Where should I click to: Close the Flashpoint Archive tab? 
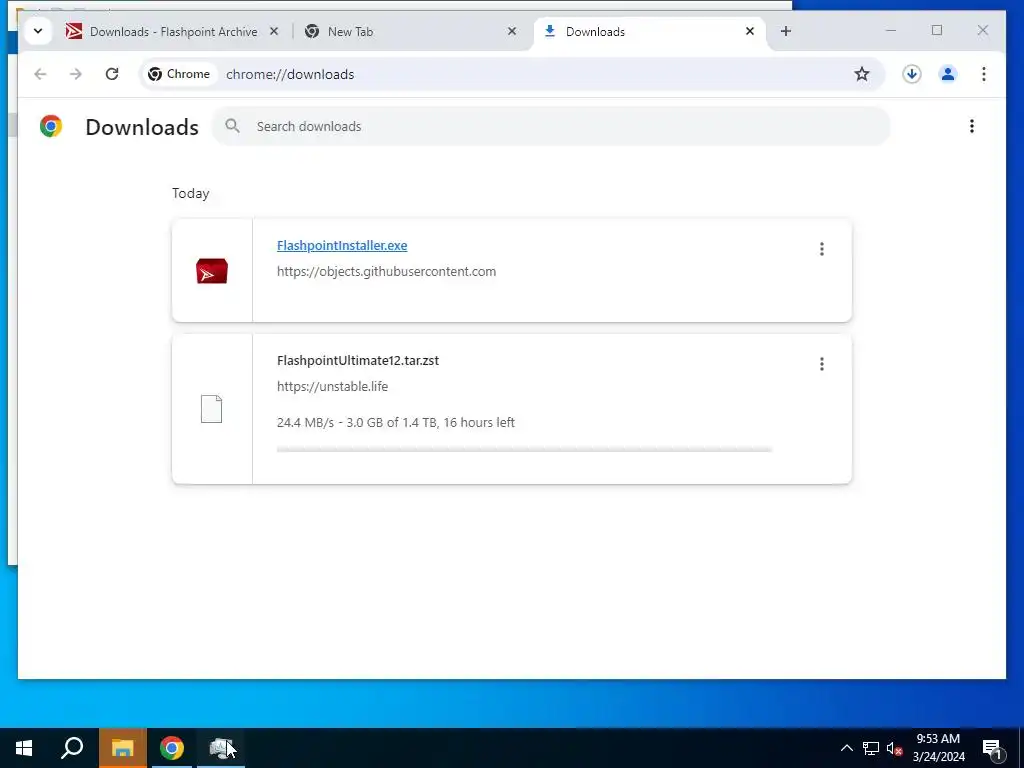(274, 31)
